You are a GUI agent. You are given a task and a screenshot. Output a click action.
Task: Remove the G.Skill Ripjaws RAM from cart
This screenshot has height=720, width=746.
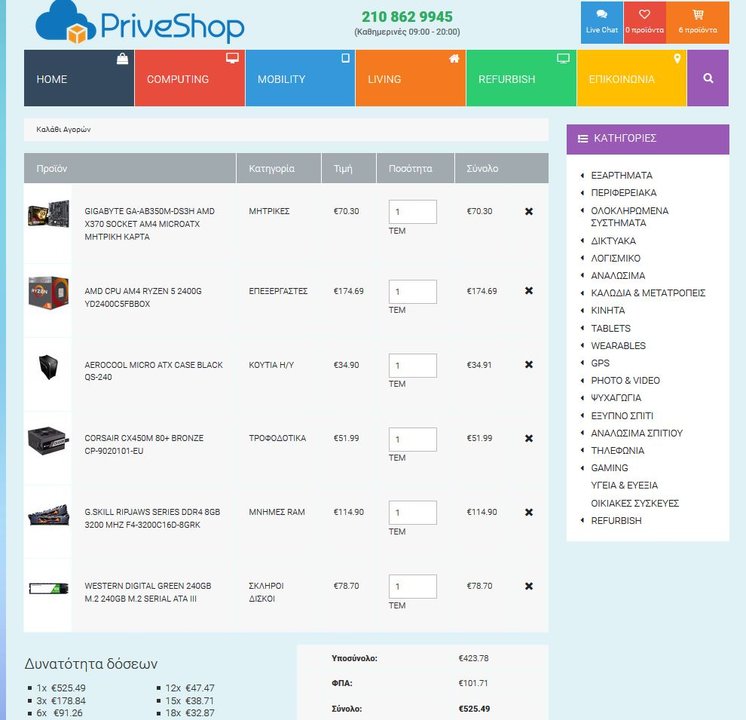529,512
